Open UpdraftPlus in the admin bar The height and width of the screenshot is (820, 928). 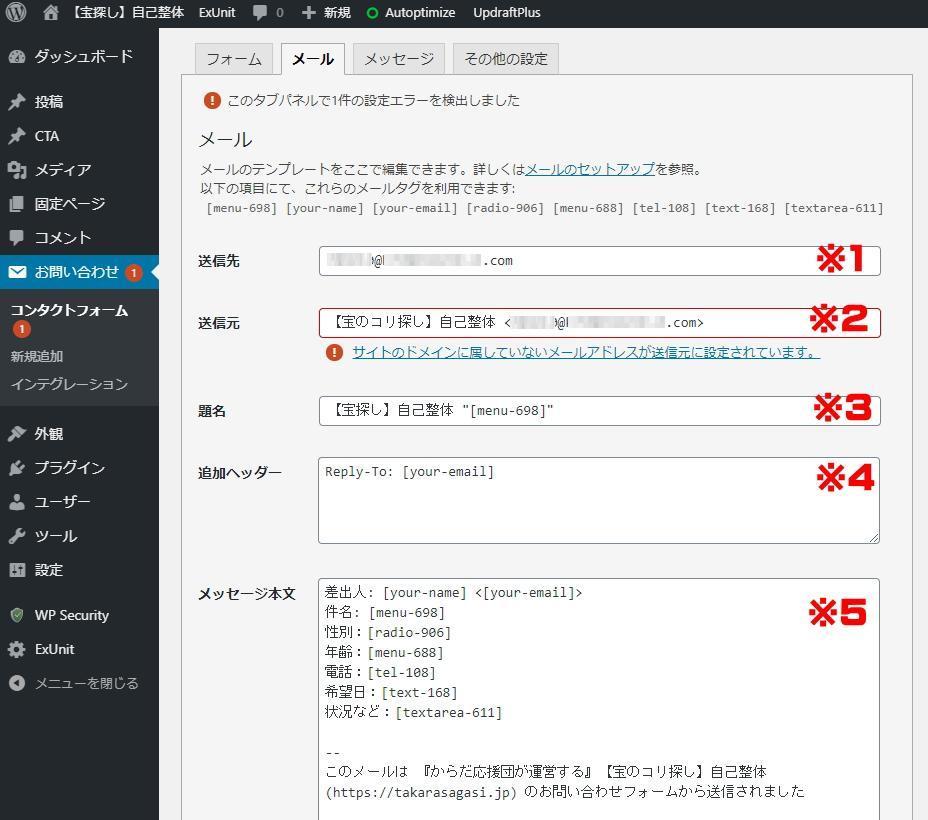point(507,12)
